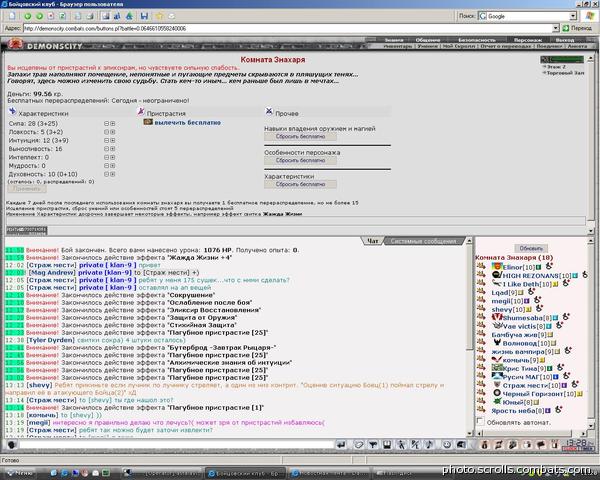Click the printer toolbar icon
600x480 pixels.
[x=90, y=16]
